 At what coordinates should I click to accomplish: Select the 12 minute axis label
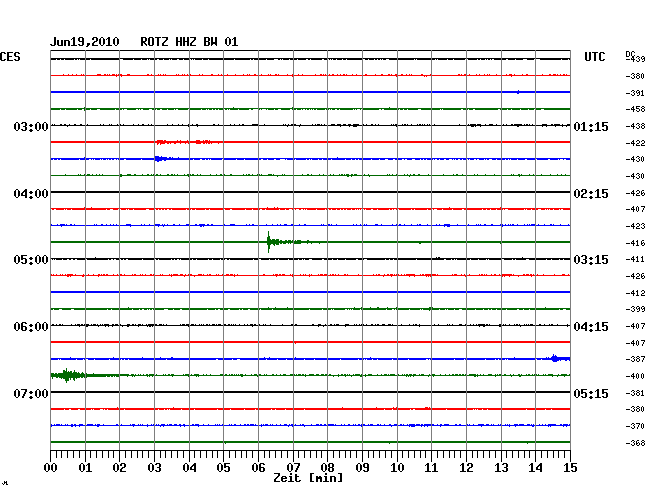pos(466,467)
